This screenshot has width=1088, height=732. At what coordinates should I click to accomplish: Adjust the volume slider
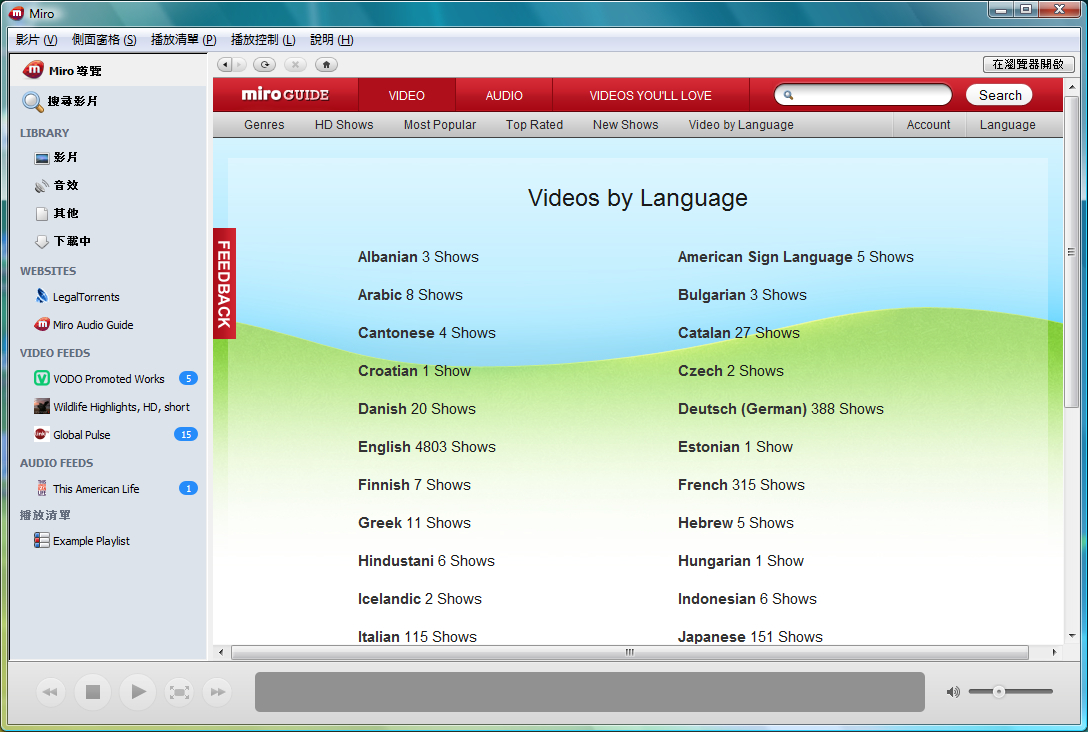tap(1011, 692)
